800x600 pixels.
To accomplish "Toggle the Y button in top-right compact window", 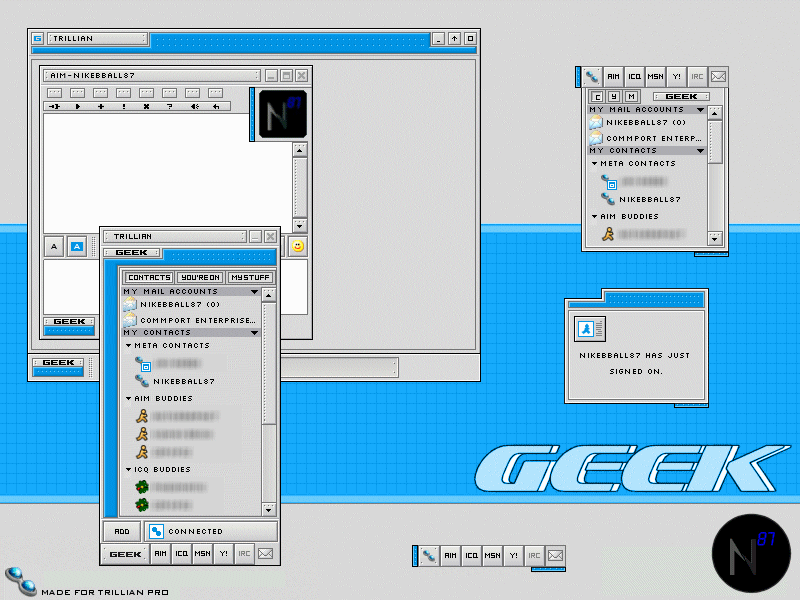I will (x=614, y=96).
